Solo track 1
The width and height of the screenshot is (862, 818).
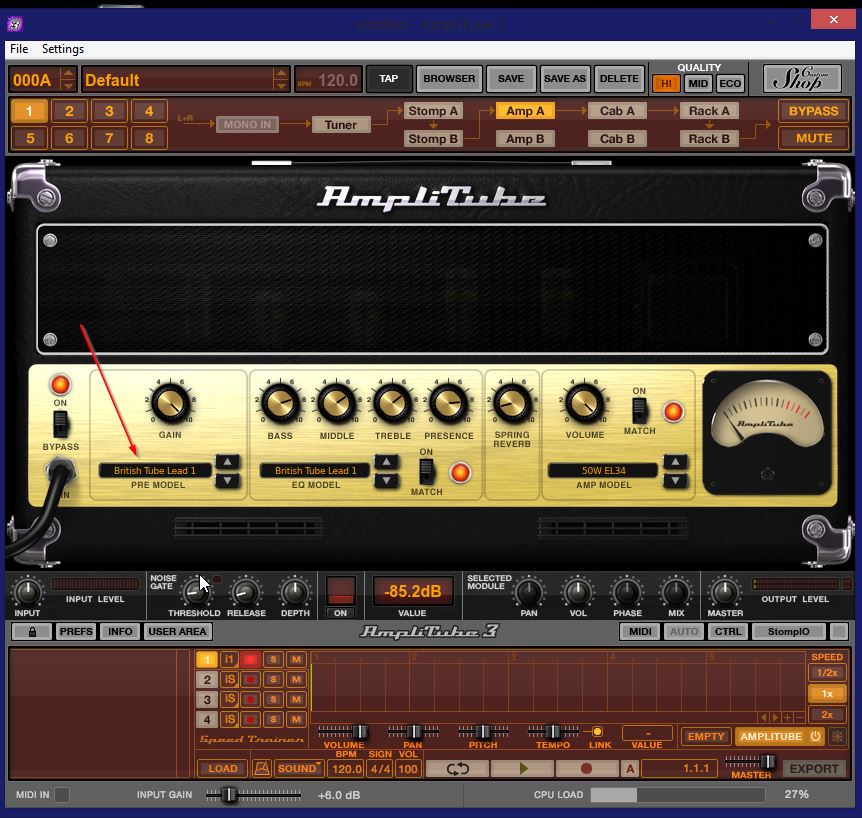point(273,659)
